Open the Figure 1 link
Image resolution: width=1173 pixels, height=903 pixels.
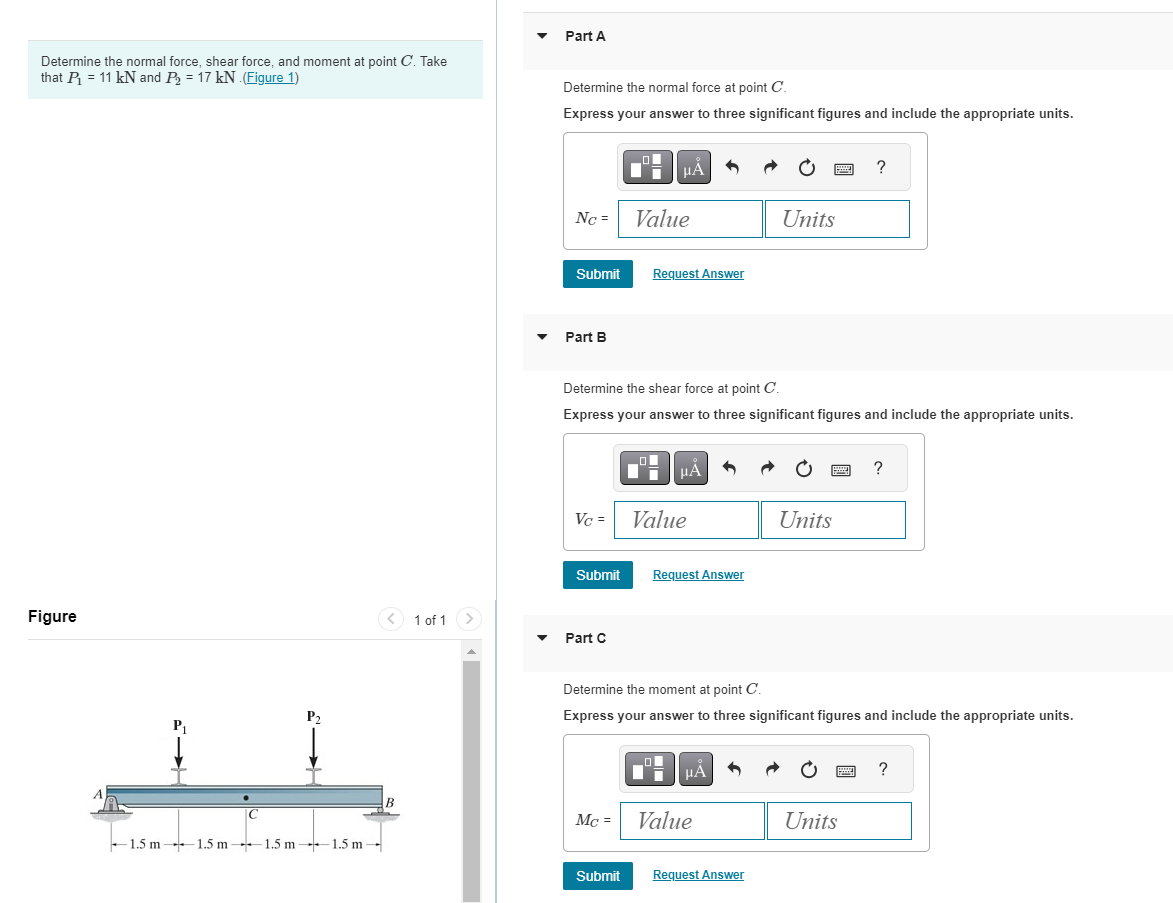pos(269,77)
